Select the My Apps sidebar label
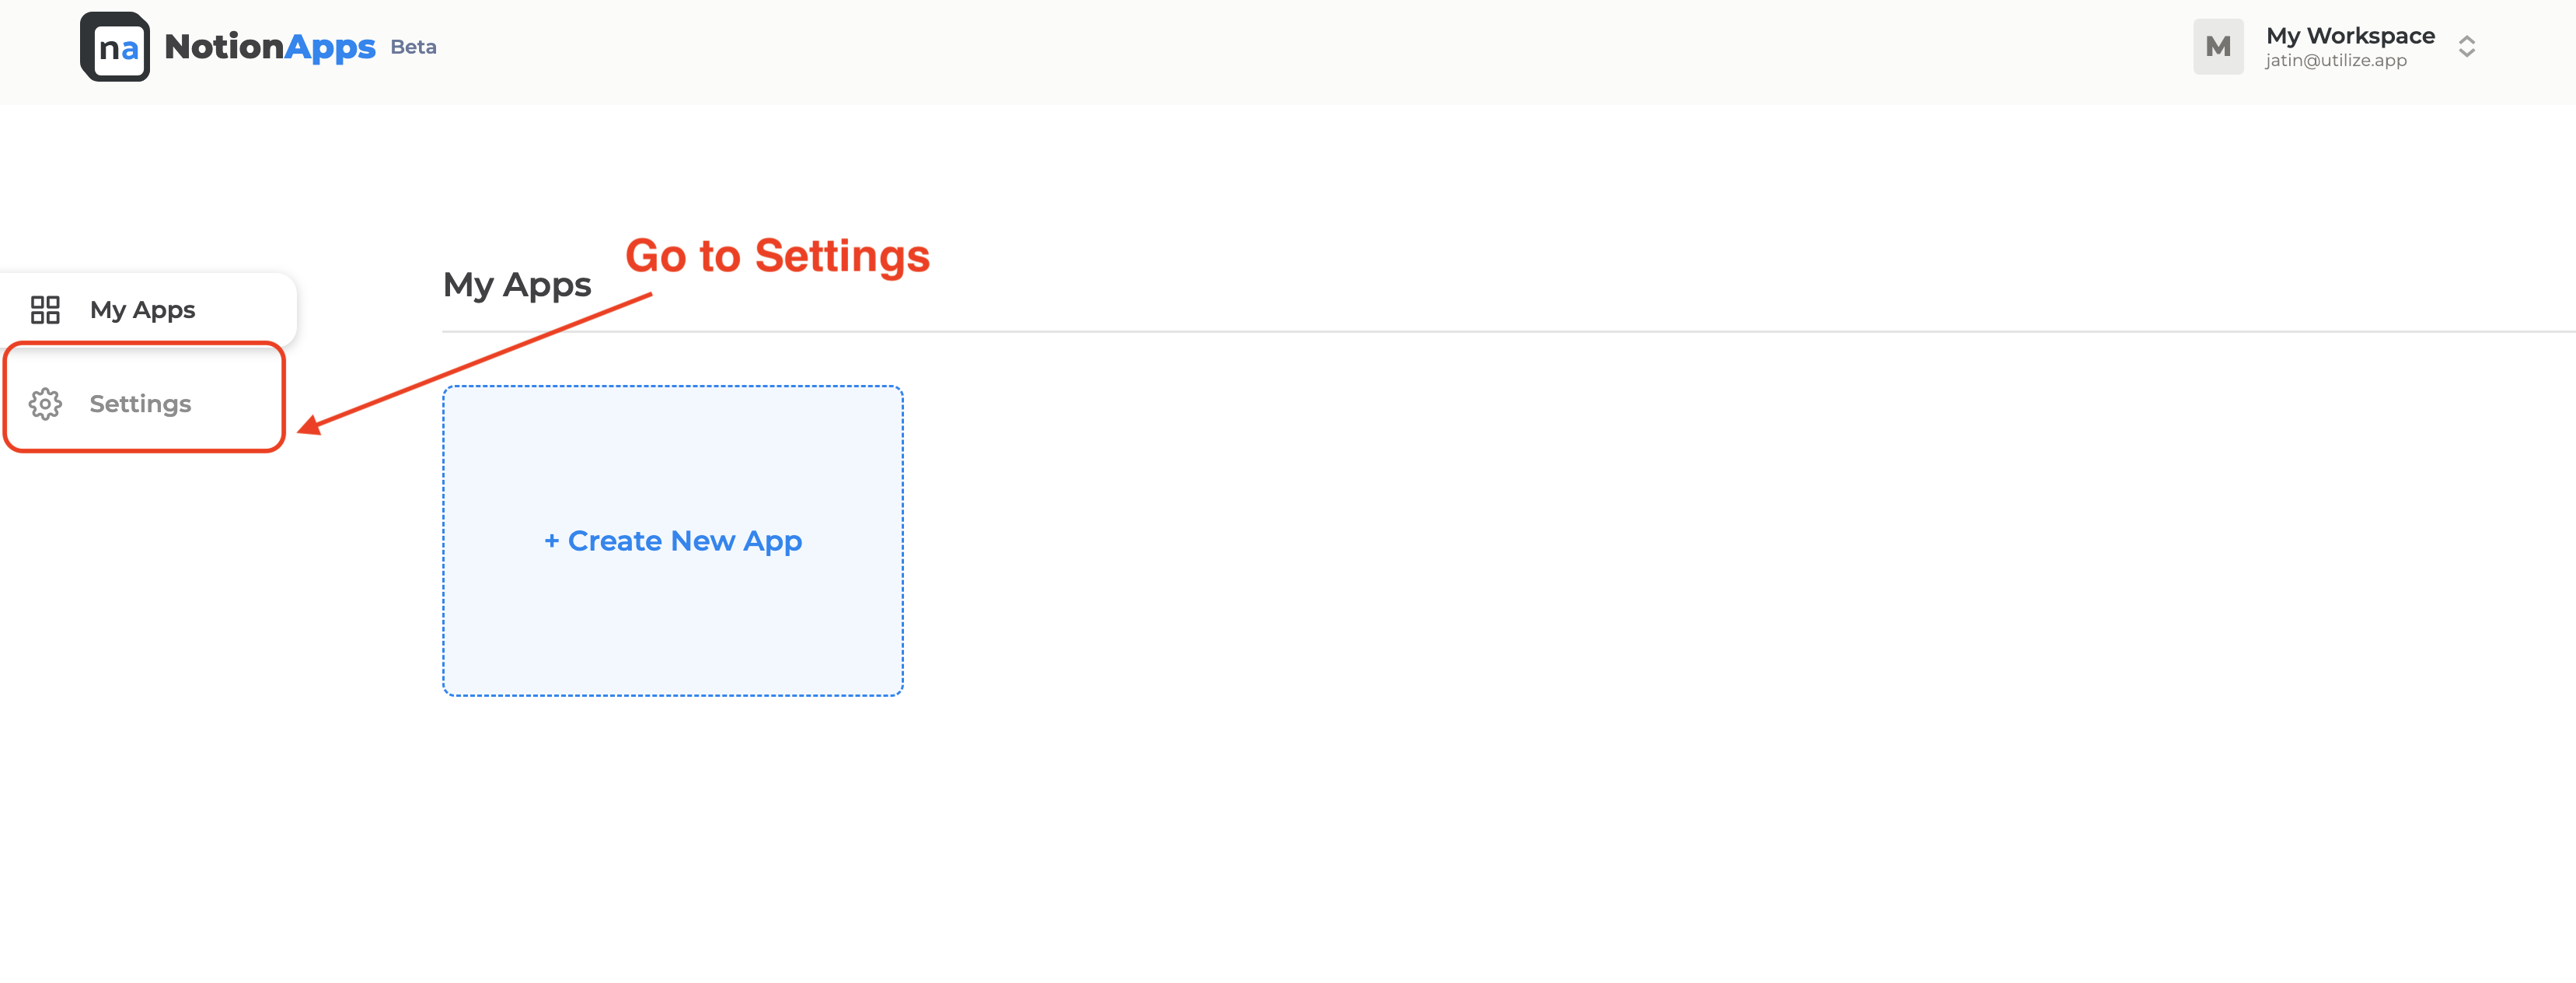This screenshot has height=983, width=2576. pyautogui.click(x=142, y=310)
